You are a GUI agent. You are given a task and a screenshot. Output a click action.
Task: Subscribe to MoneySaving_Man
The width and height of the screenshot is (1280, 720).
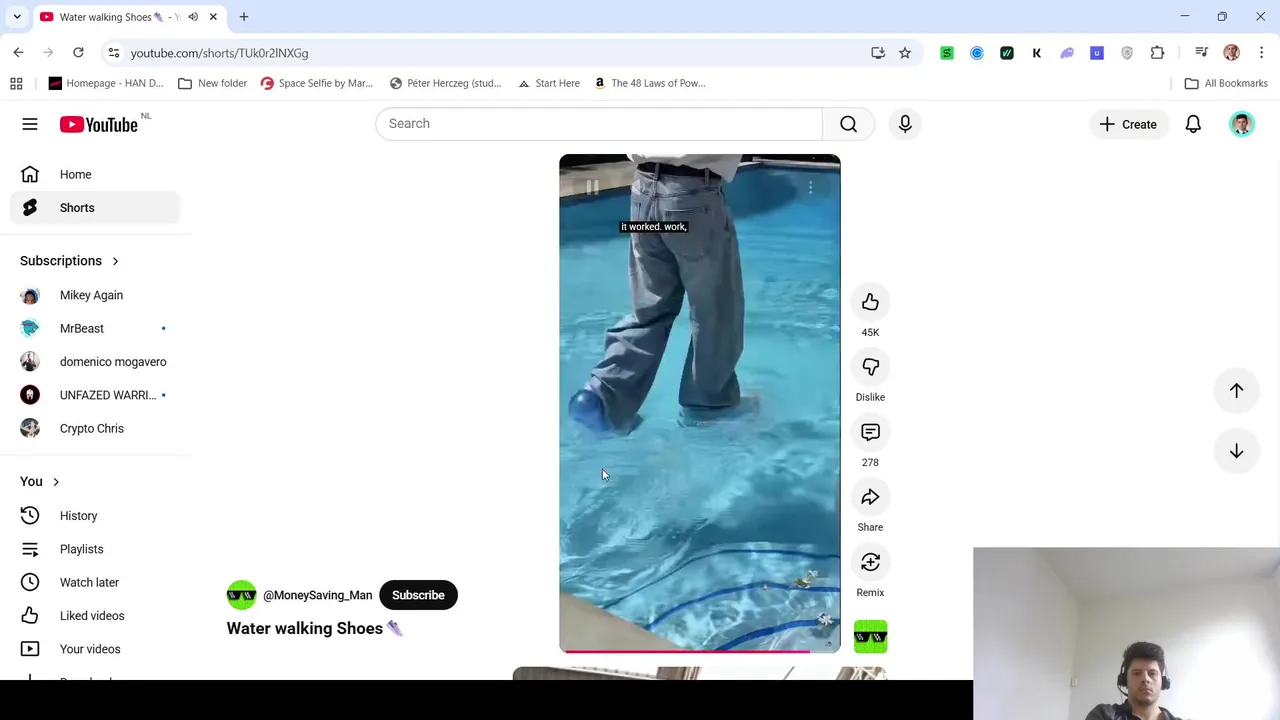point(418,595)
